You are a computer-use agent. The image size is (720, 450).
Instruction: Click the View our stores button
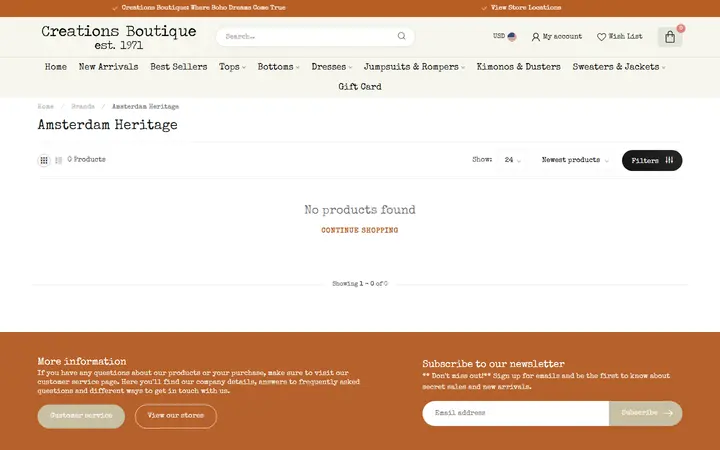[176, 416]
